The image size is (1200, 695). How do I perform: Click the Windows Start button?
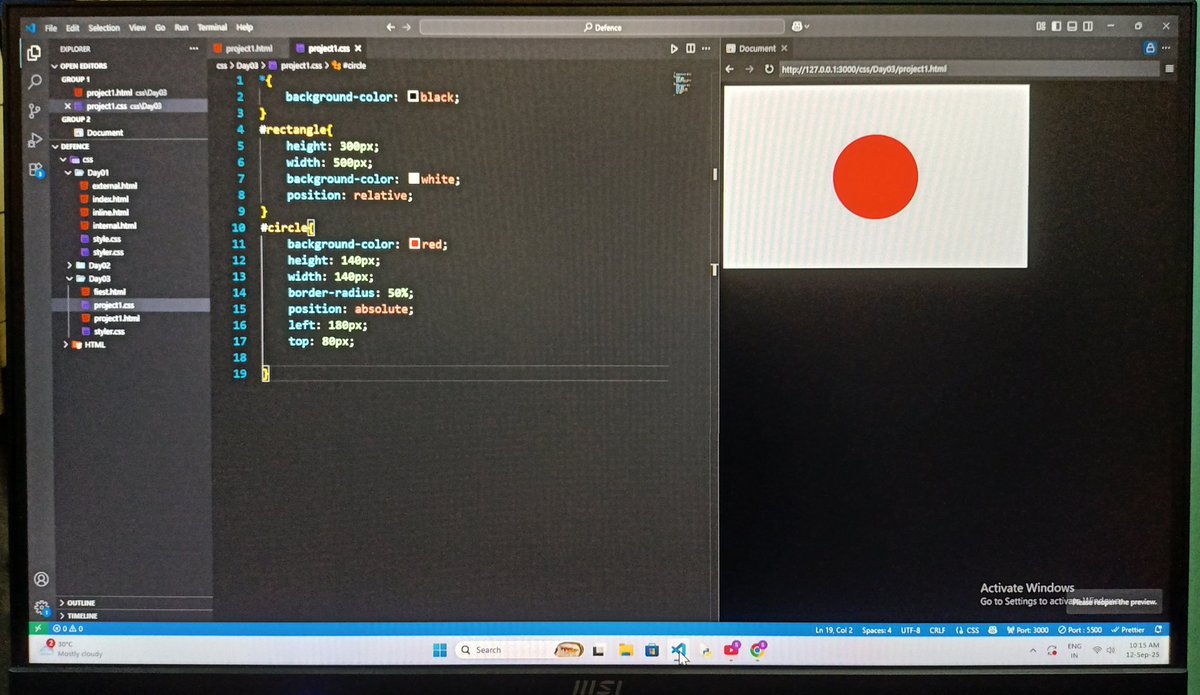tap(440, 650)
